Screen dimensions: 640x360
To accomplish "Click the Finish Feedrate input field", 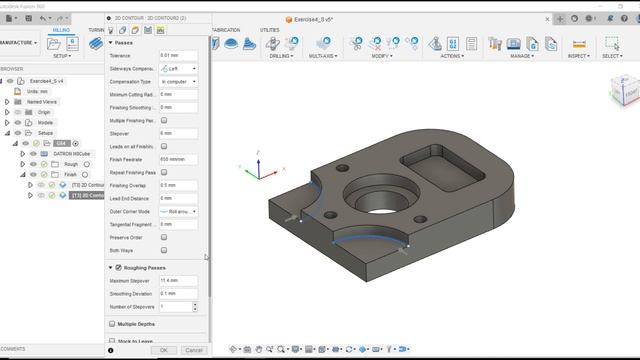I will [178, 159].
